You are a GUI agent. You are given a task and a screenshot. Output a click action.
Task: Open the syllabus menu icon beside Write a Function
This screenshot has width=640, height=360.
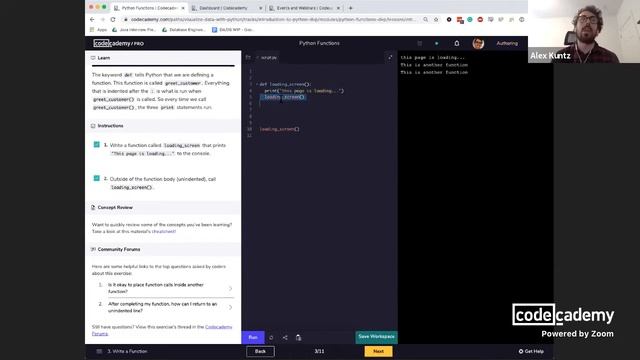coord(99,351)
